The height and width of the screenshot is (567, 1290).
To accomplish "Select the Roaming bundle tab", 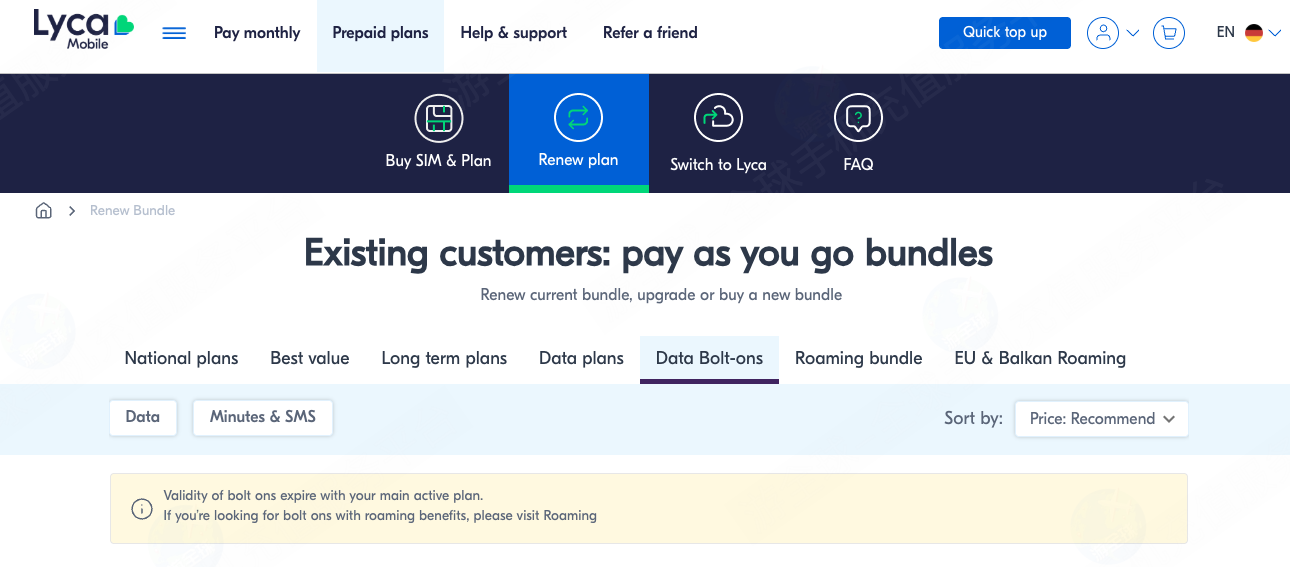I will click(x=858, y=358).
